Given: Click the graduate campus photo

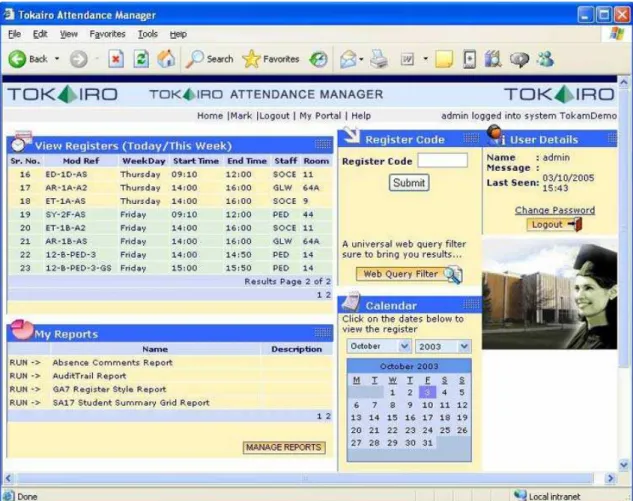Looking at the screenshot, I should [x=550, y=295].
